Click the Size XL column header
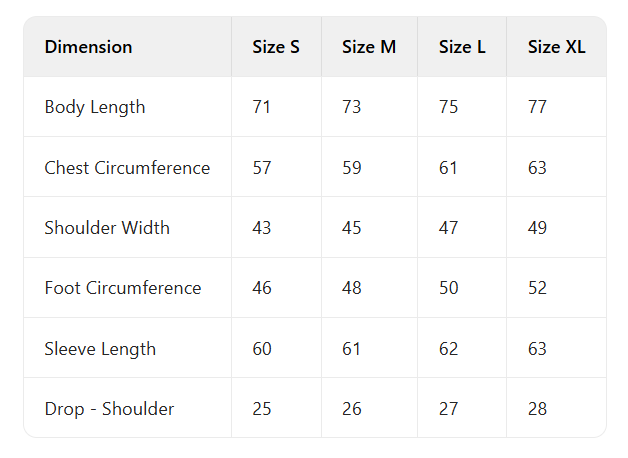 tap(557, 47)
